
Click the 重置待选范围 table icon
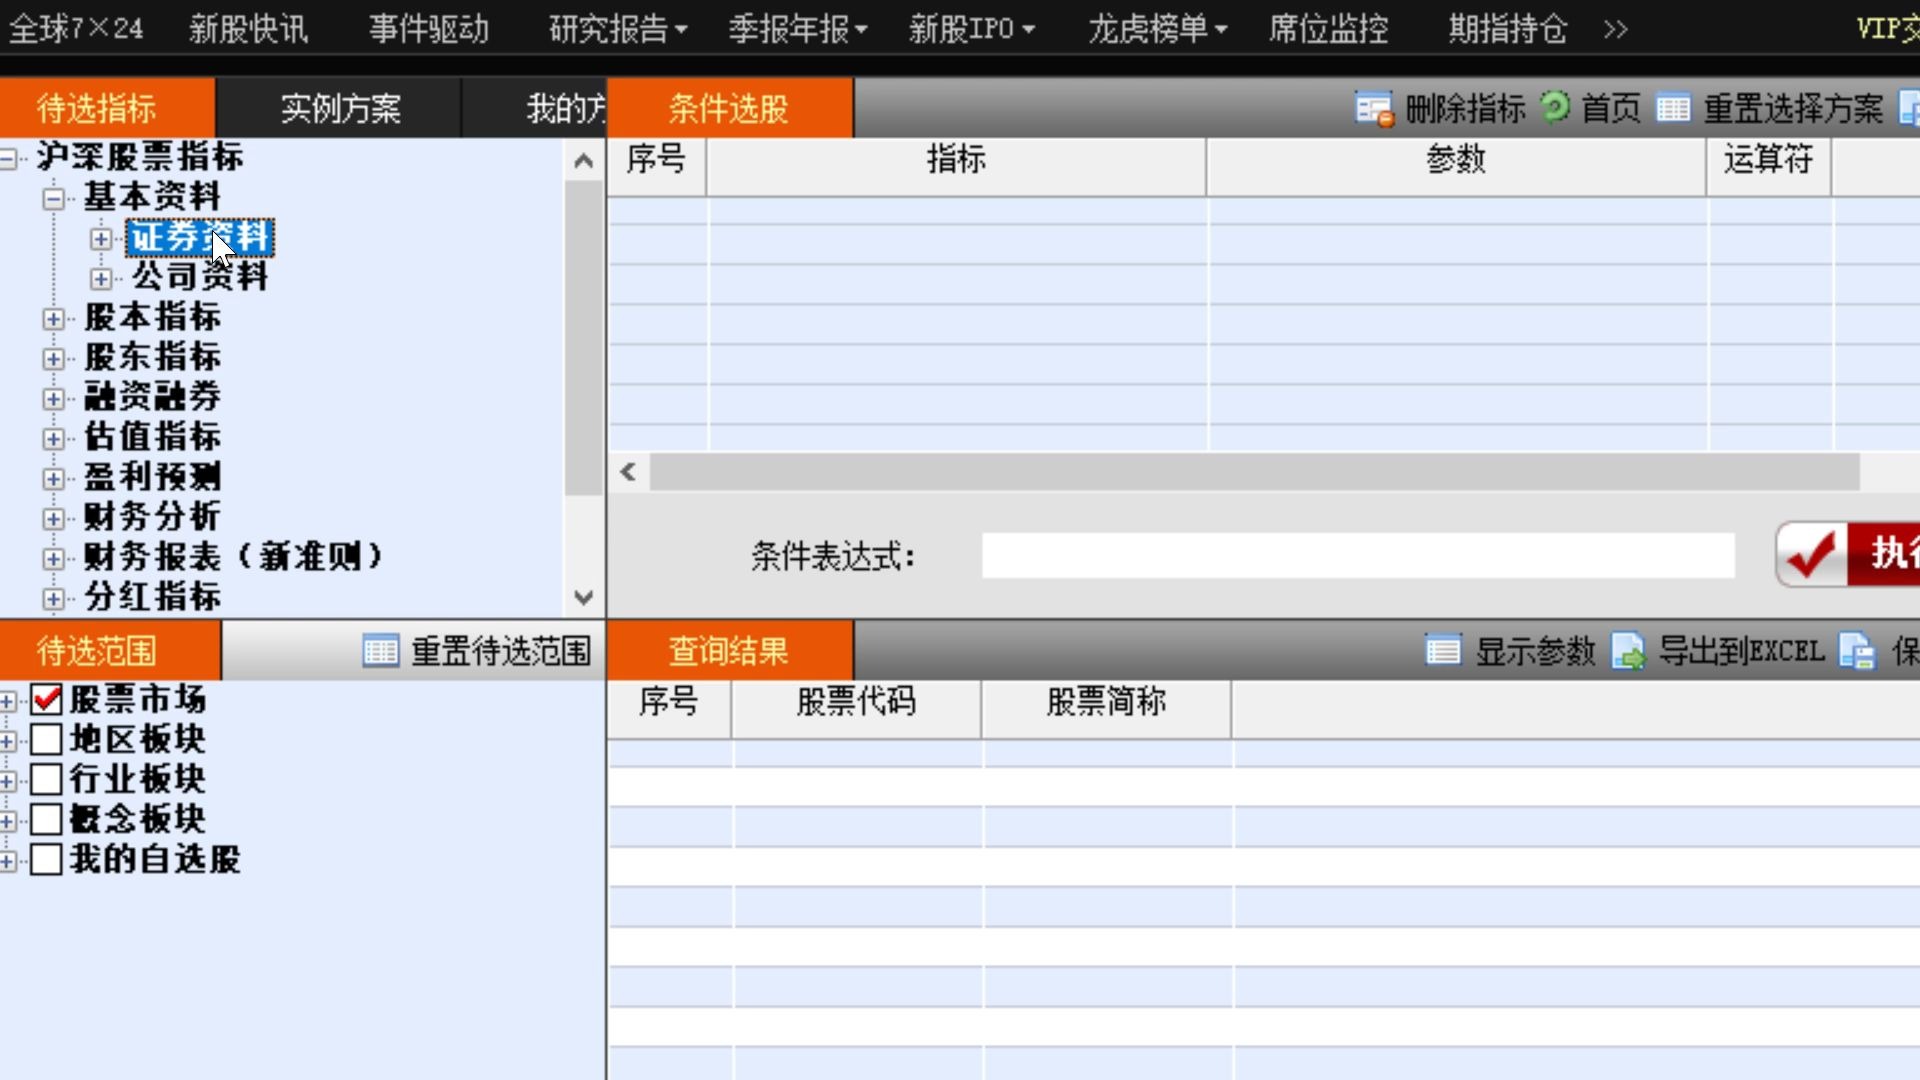(x=381, y=651)
